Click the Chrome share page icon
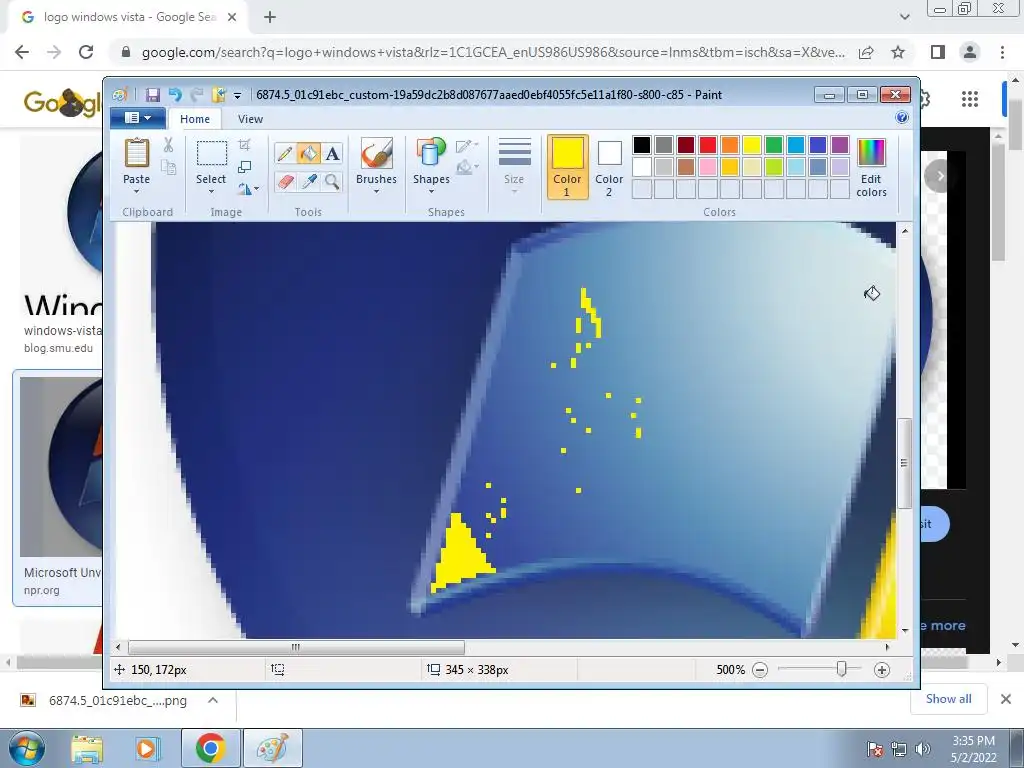The width and height of the screenshot is (1024, 768). tap(866, 52)
